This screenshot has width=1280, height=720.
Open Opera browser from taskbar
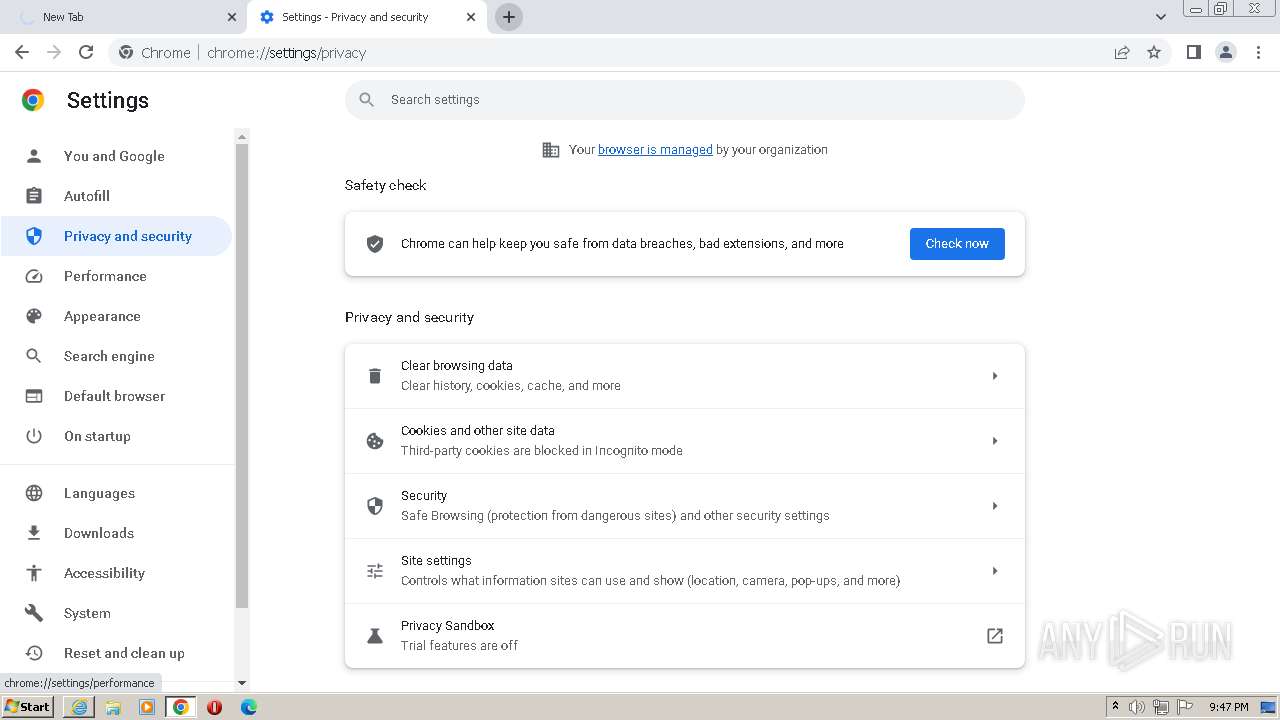click(x=214, y=707)
